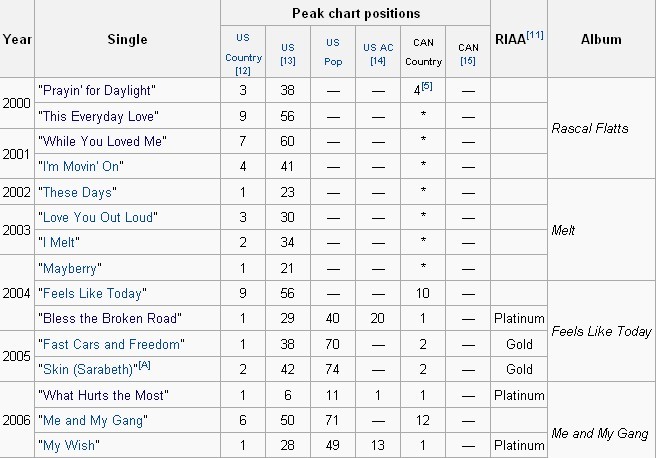Open the "Feels Like Today" single link

click(x=92, y=293)
